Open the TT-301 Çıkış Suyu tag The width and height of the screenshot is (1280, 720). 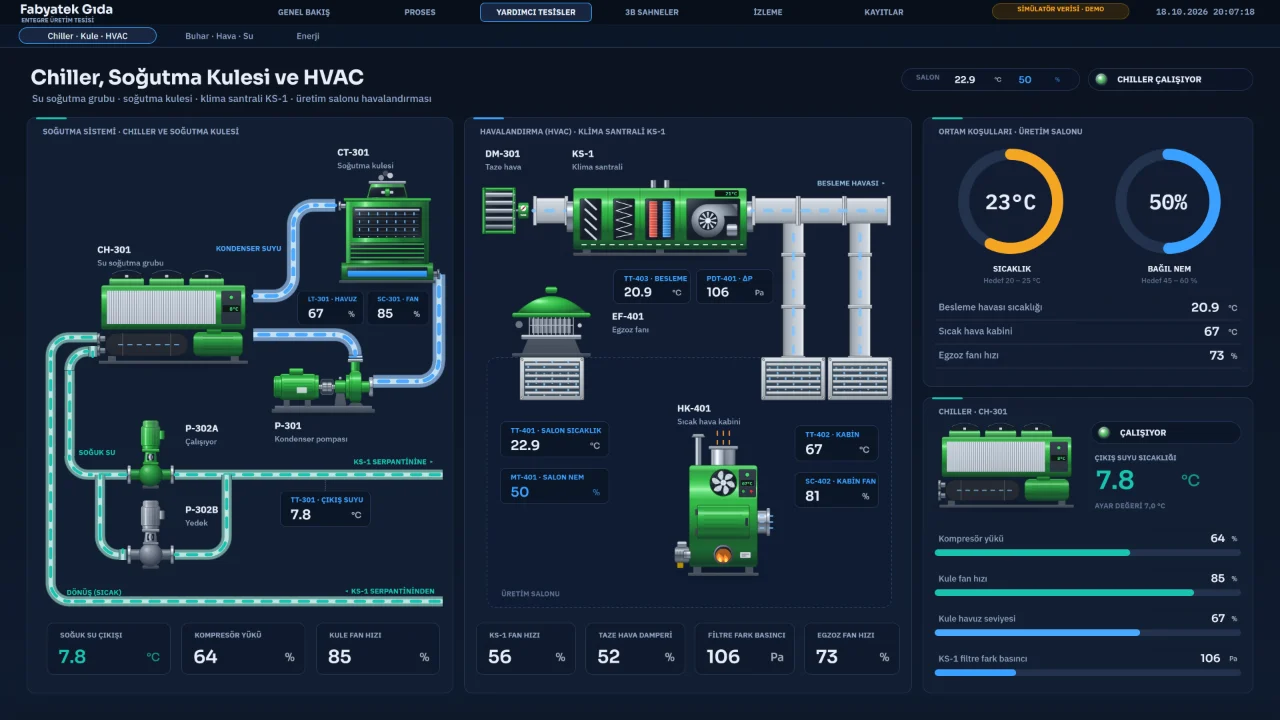point(326,508)
